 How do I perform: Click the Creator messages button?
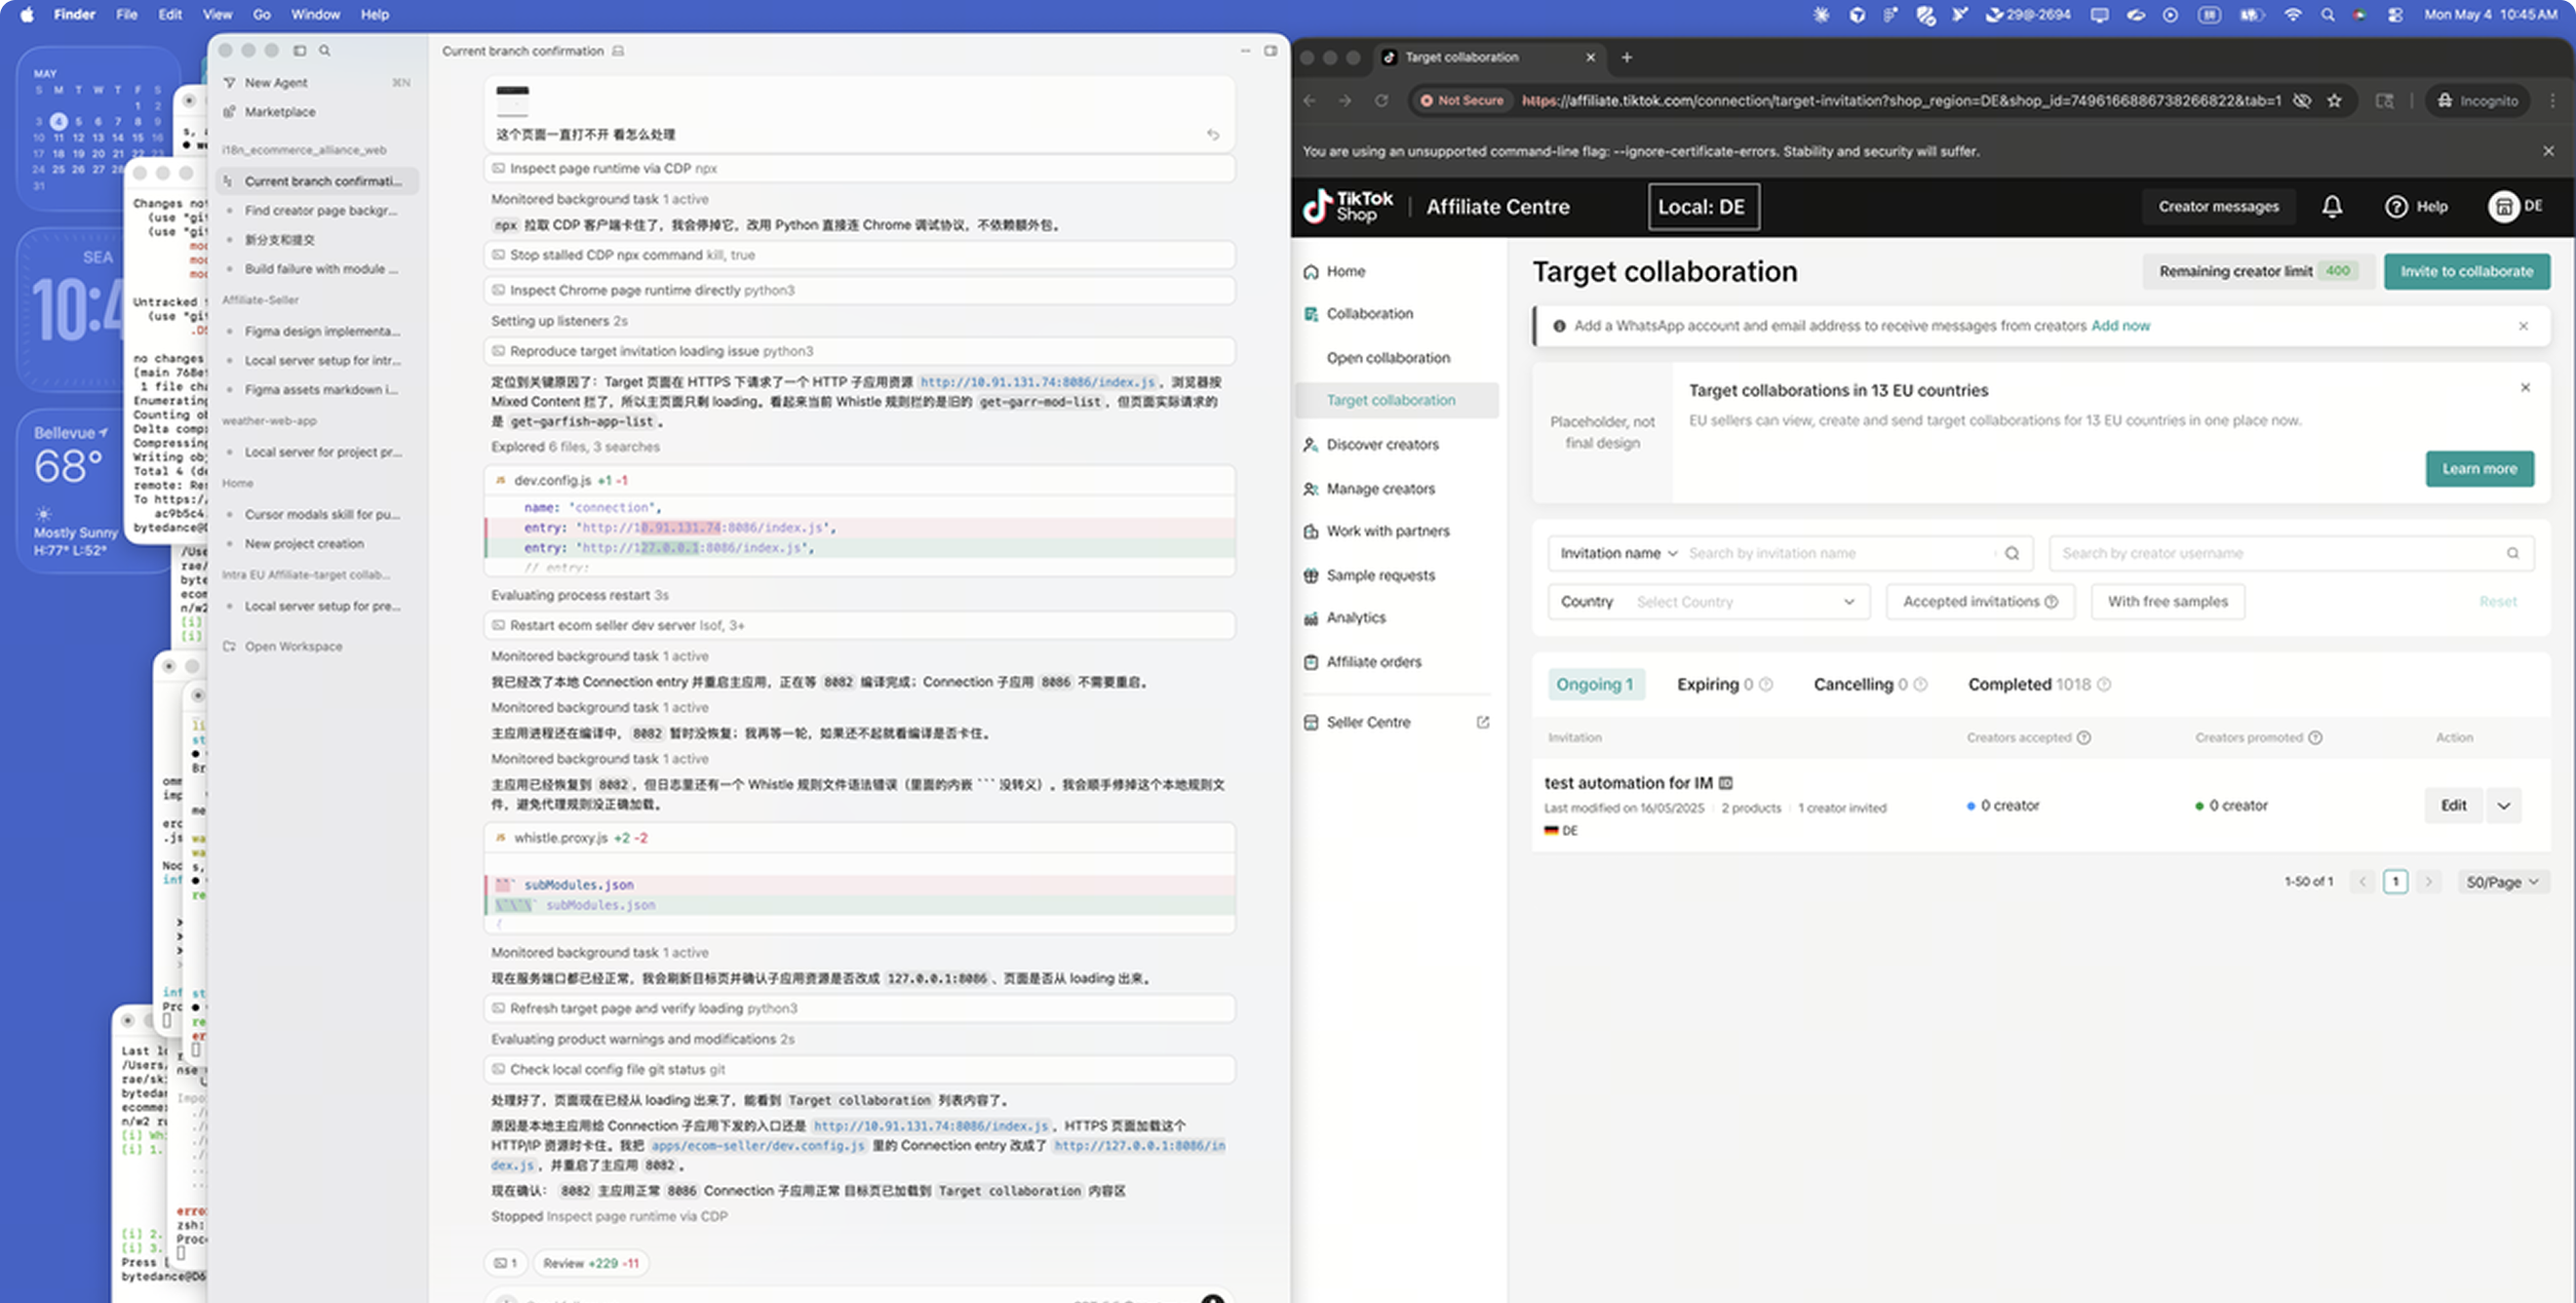[x=2218, y=207]
